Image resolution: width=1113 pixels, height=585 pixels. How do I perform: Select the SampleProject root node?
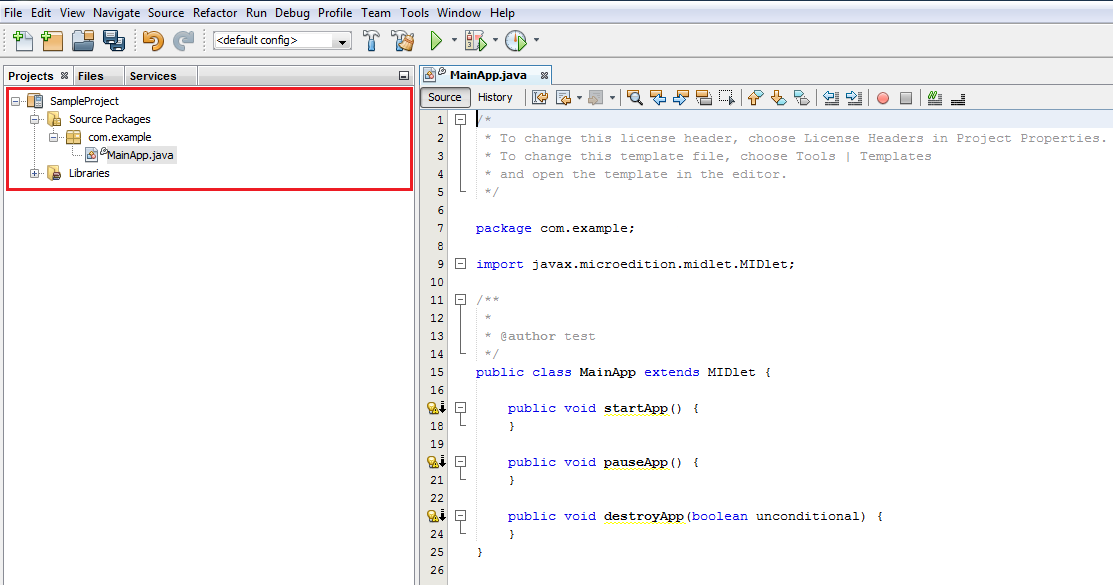click(84, 102)
